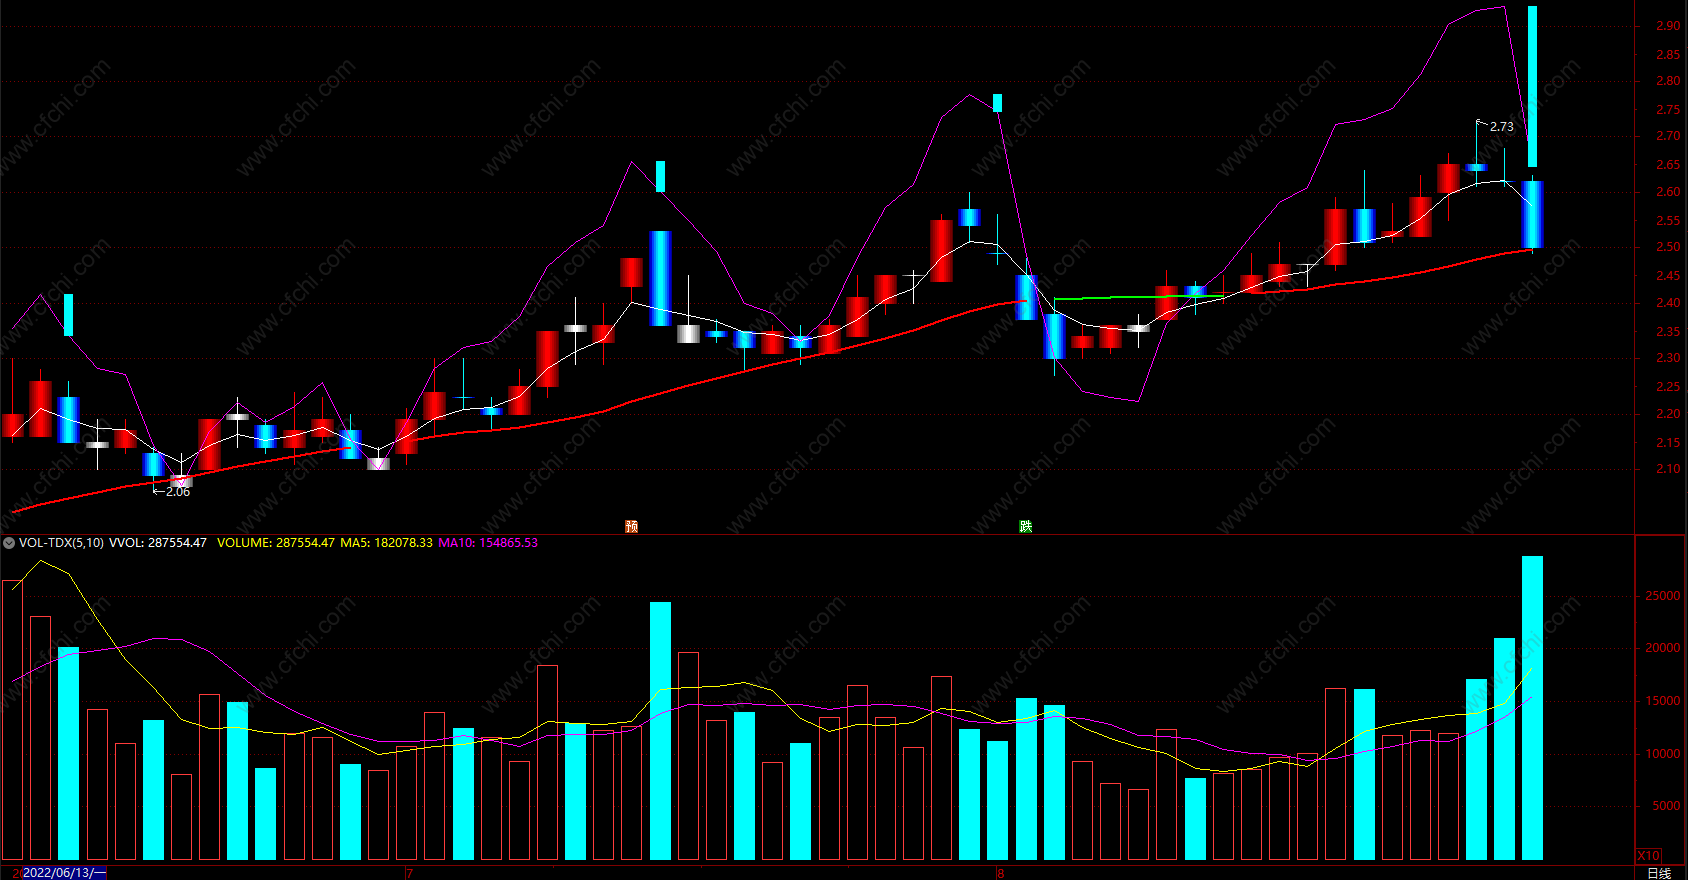Click the green 跌 event marker
The image size is (1688, 880).
tap(1025, 526)
